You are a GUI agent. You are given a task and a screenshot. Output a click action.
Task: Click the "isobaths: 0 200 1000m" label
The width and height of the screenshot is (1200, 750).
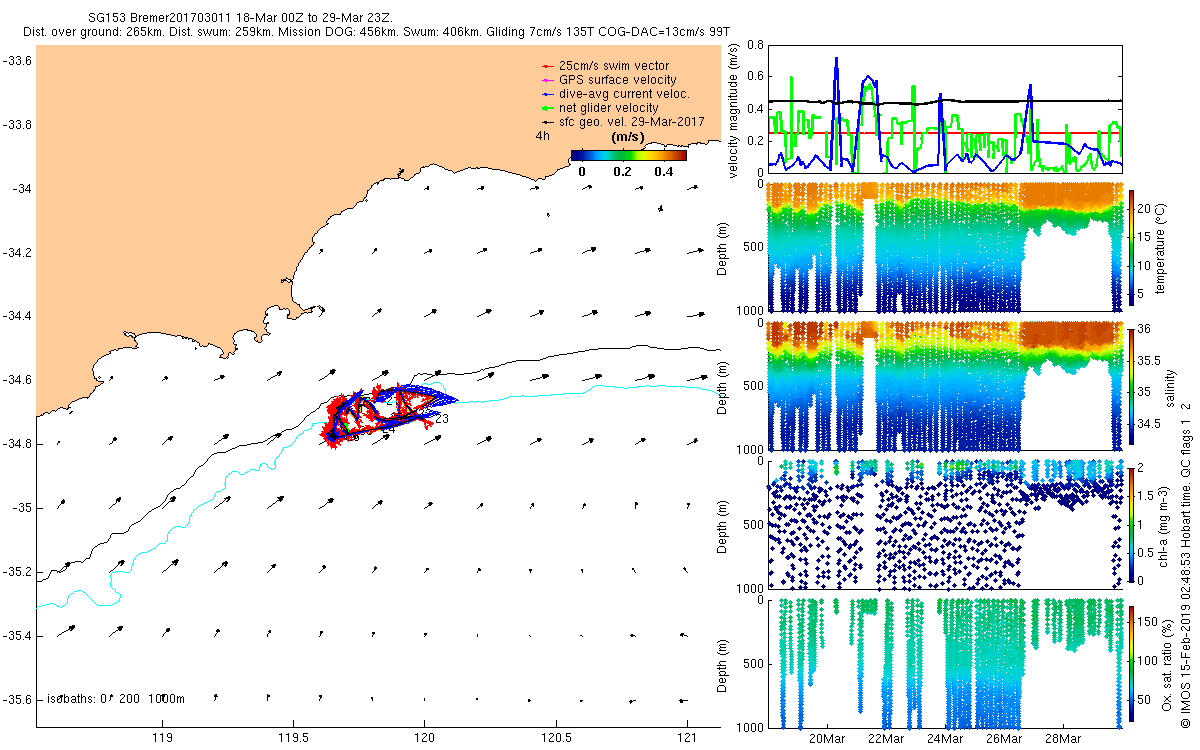(x=115, y=698)
